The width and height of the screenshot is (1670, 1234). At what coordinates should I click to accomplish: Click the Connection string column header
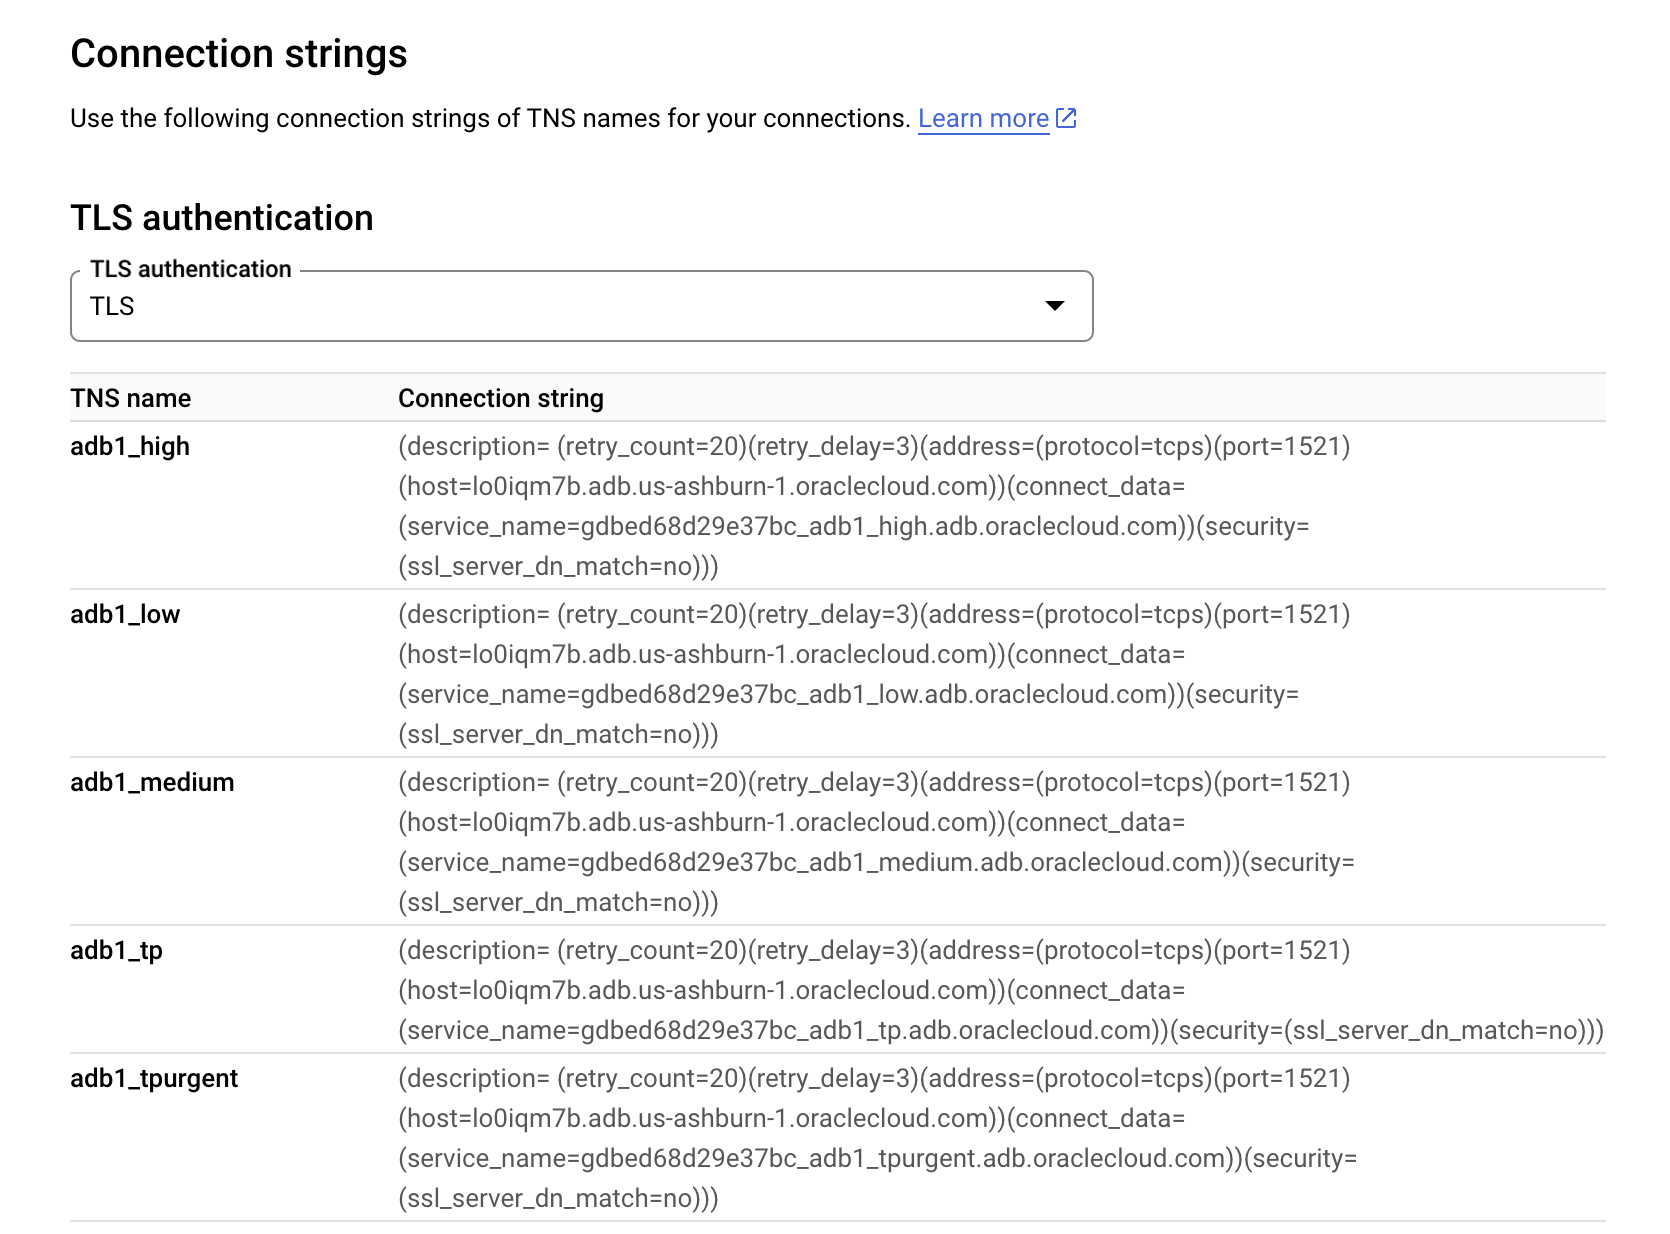click(x=501, y=398)
